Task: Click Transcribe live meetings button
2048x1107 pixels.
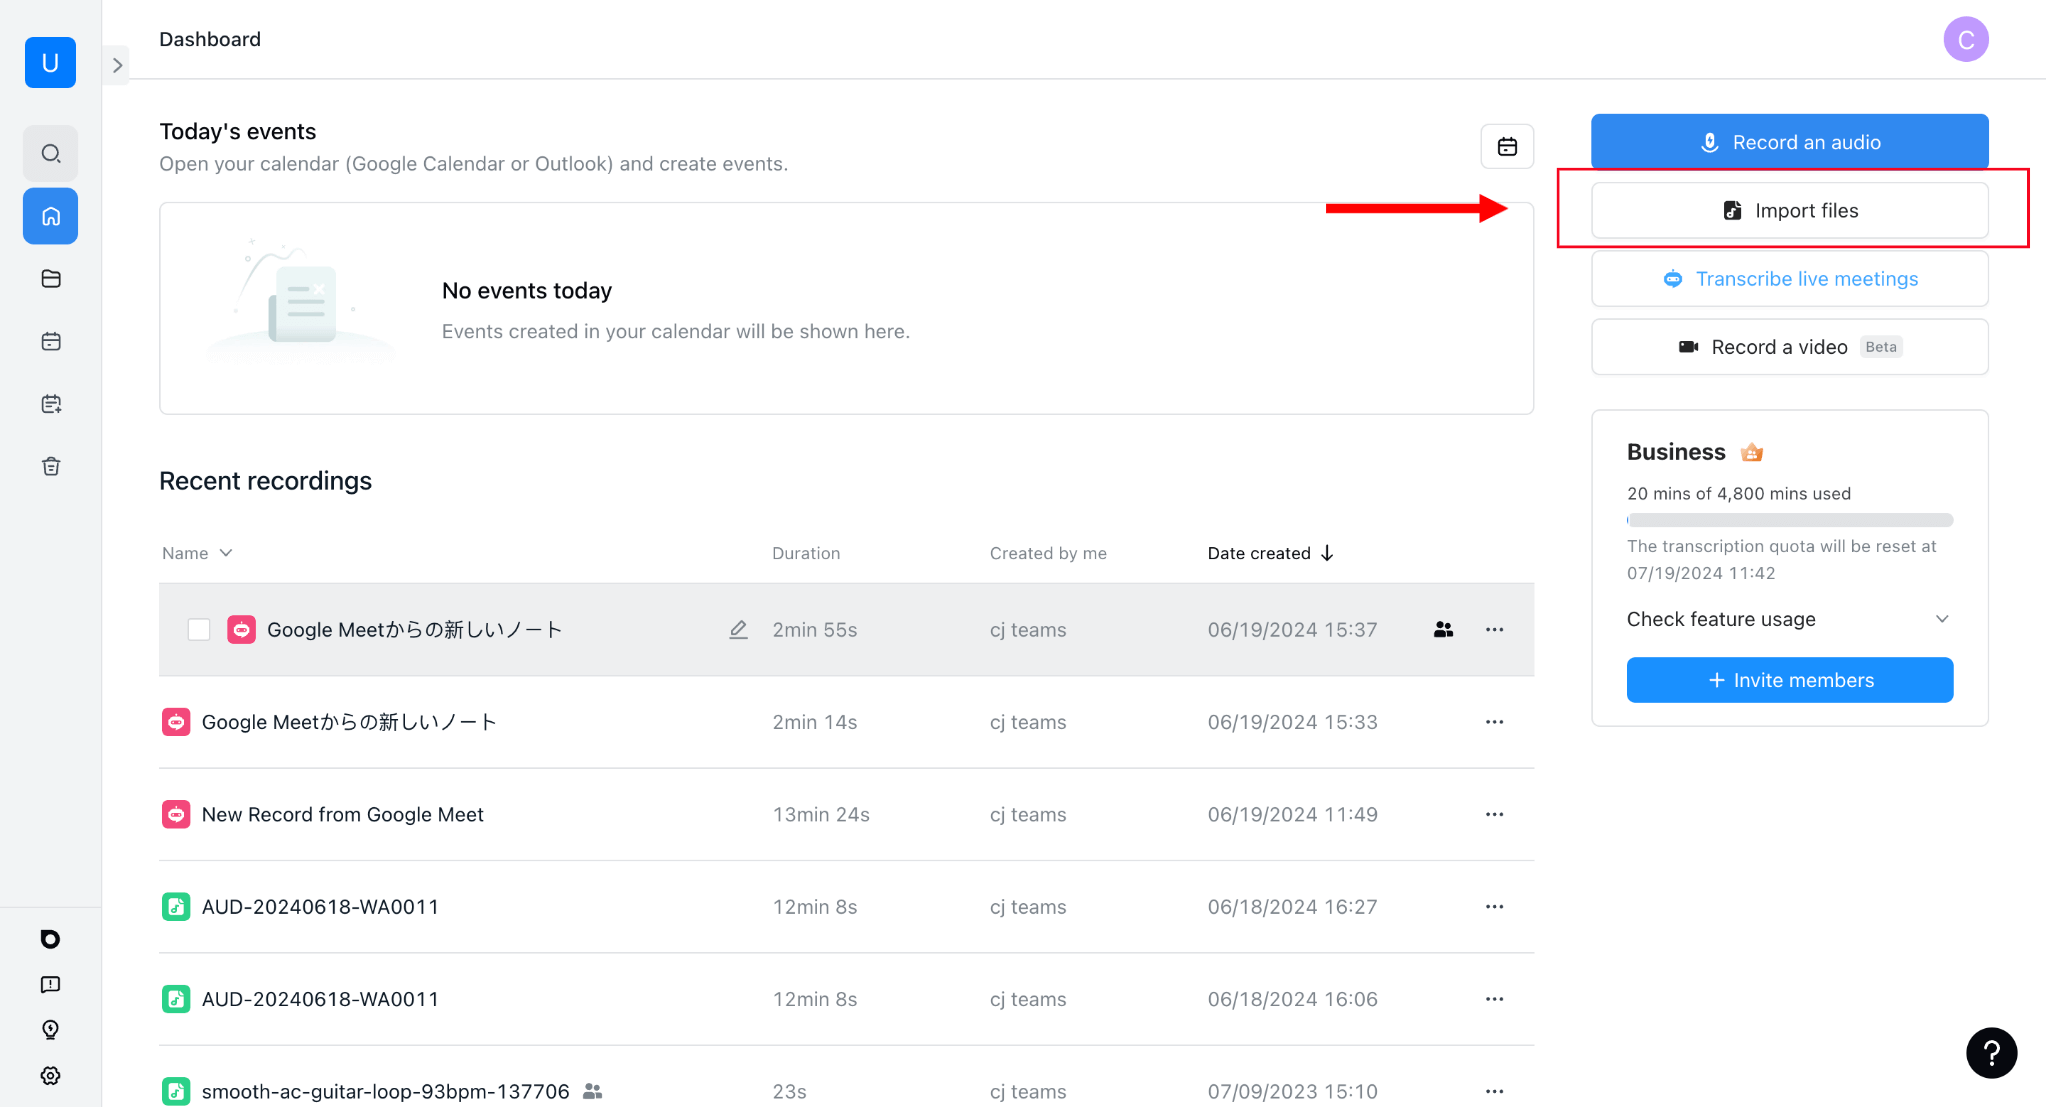Action: tap(1789, 279)
